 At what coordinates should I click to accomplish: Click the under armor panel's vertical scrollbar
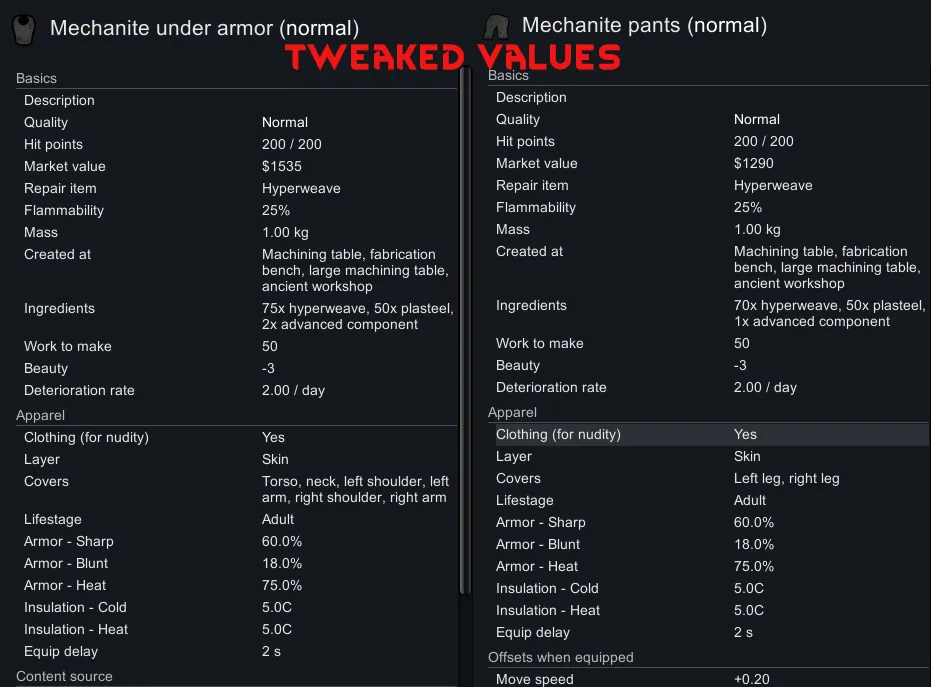pos(464,330)
